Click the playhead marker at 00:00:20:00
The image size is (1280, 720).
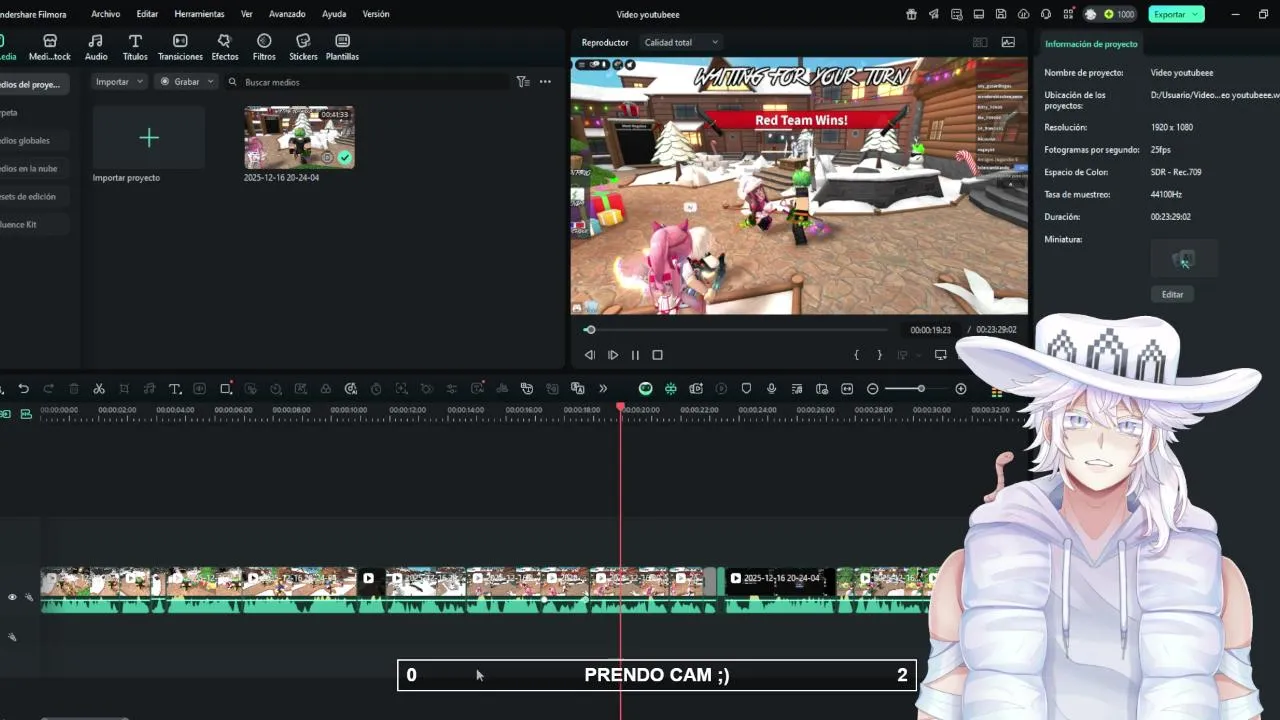(x=621, y=407)
